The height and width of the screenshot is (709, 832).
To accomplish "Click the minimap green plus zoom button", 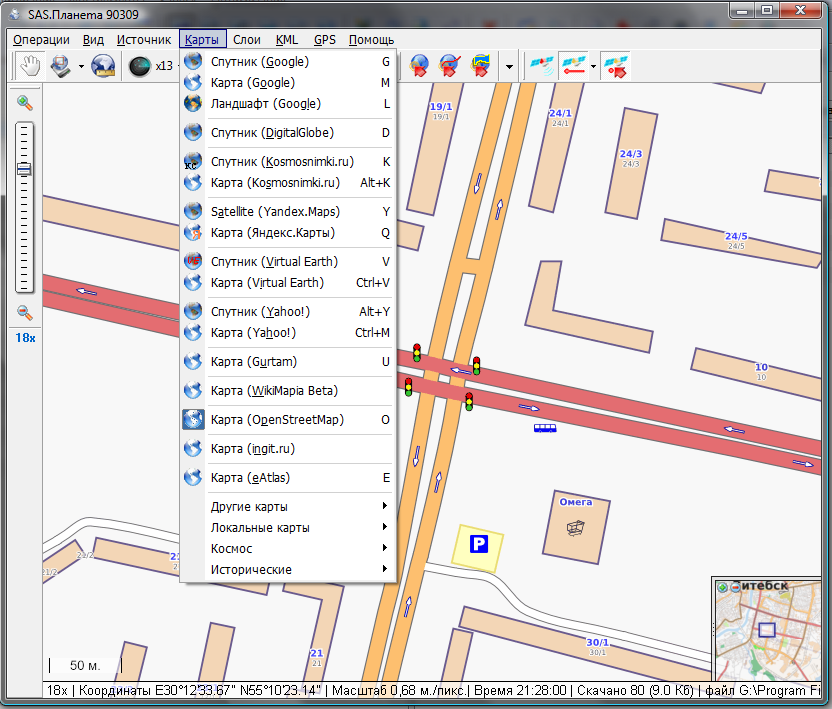I will [x=722, y=587].
